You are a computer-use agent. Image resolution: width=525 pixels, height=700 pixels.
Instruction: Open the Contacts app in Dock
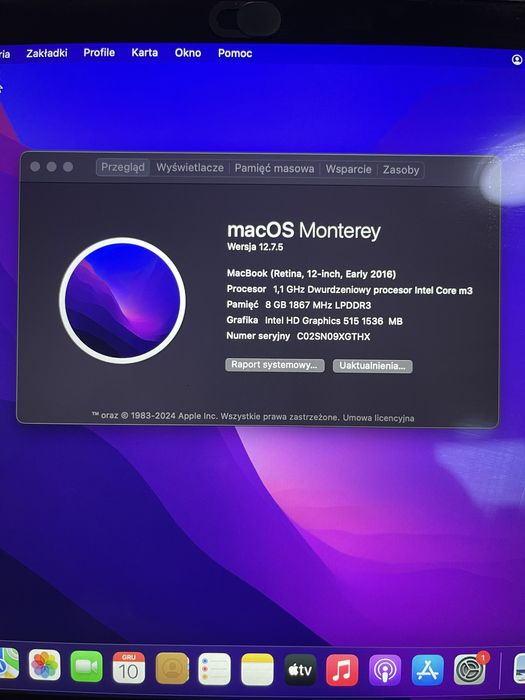pos(172,668)
